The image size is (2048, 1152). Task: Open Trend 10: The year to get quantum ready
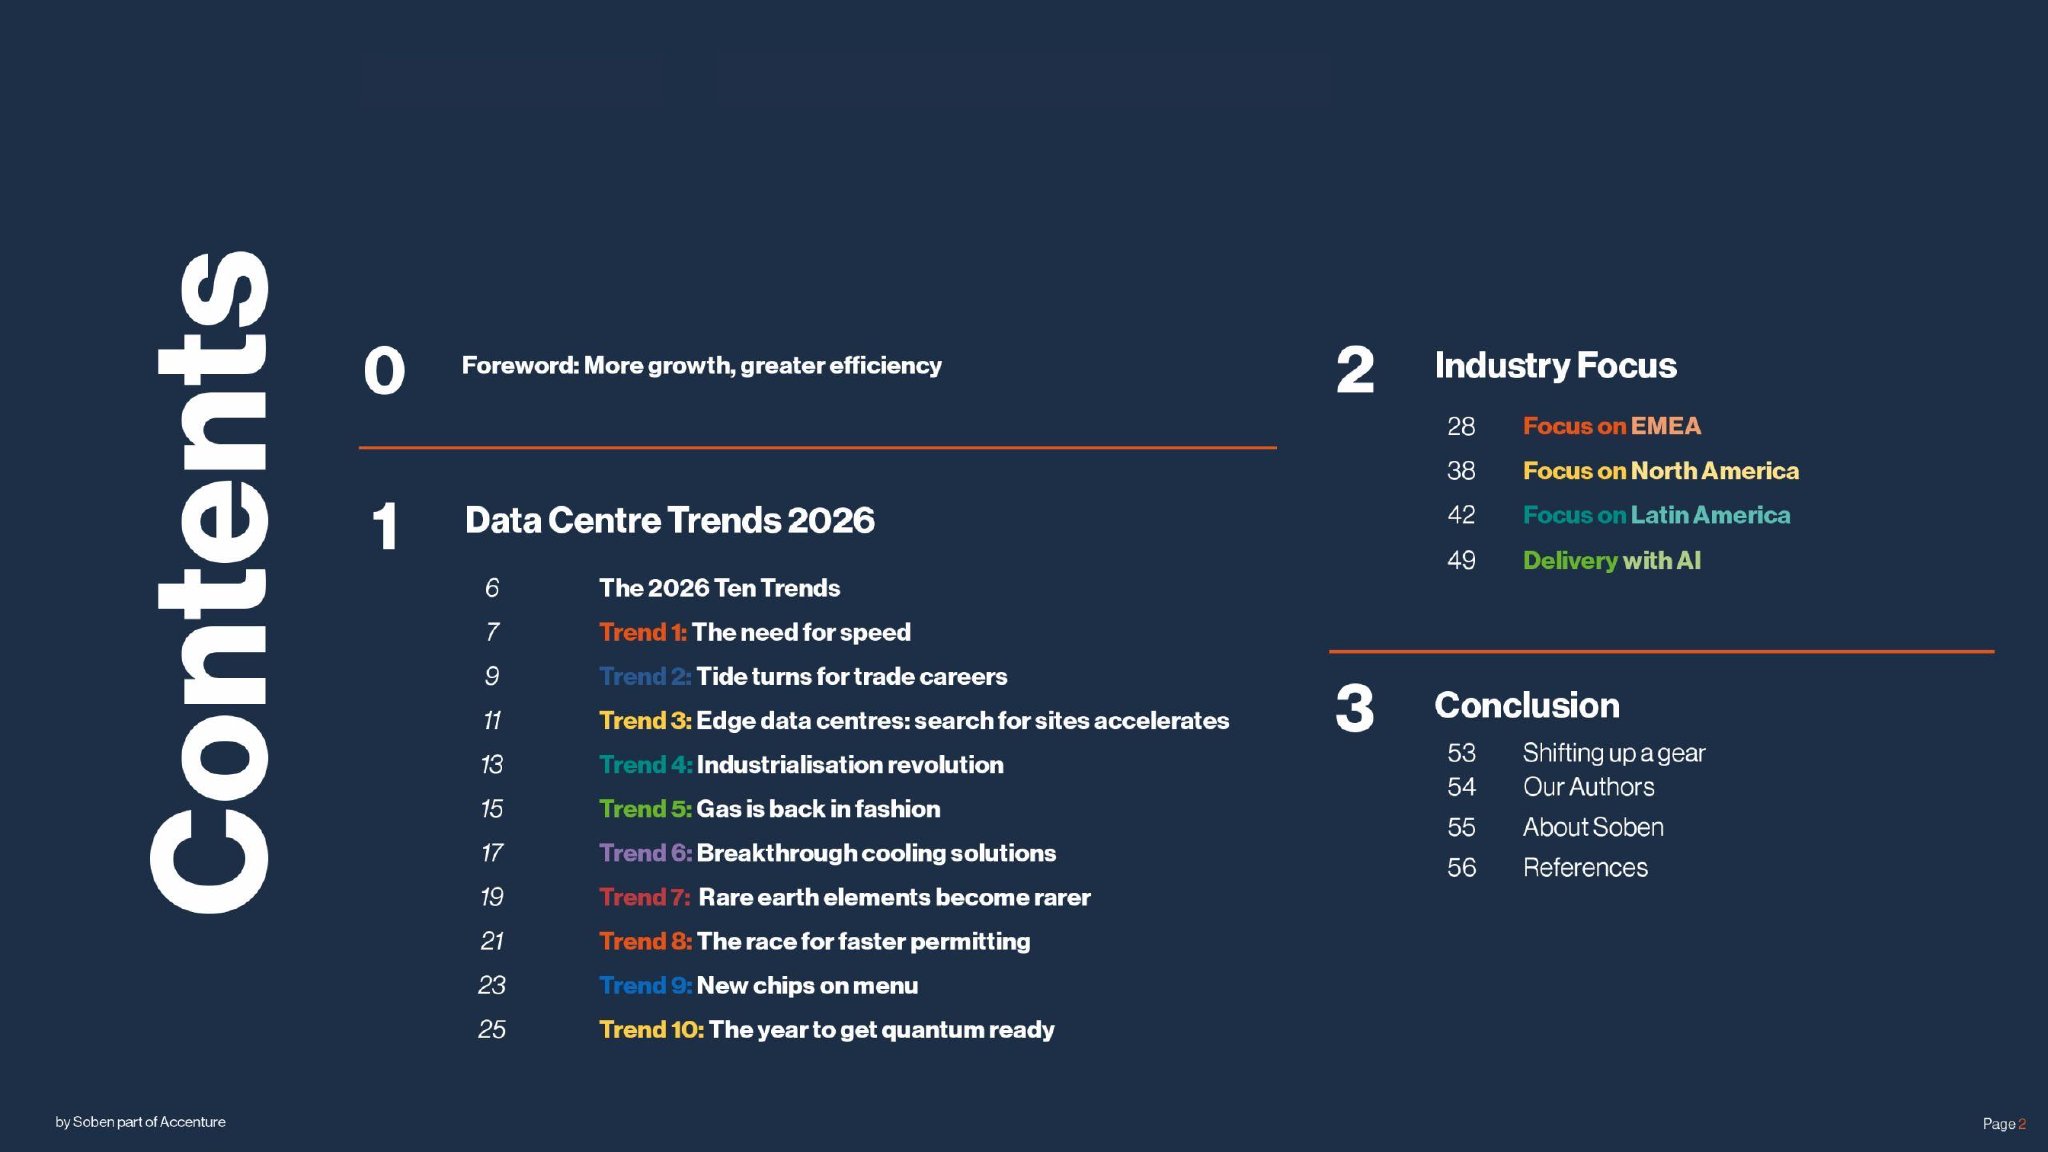tap(826, 1030)
